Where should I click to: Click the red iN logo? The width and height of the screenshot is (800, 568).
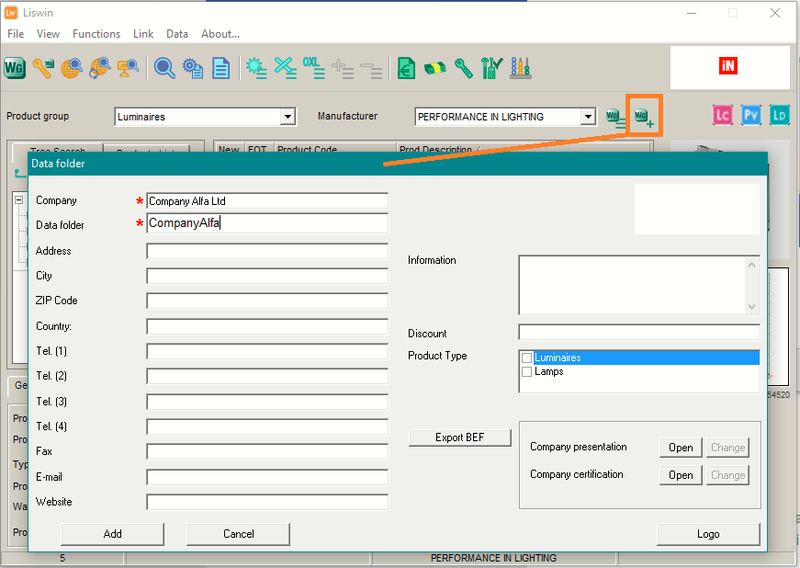(x=728, y=66)
